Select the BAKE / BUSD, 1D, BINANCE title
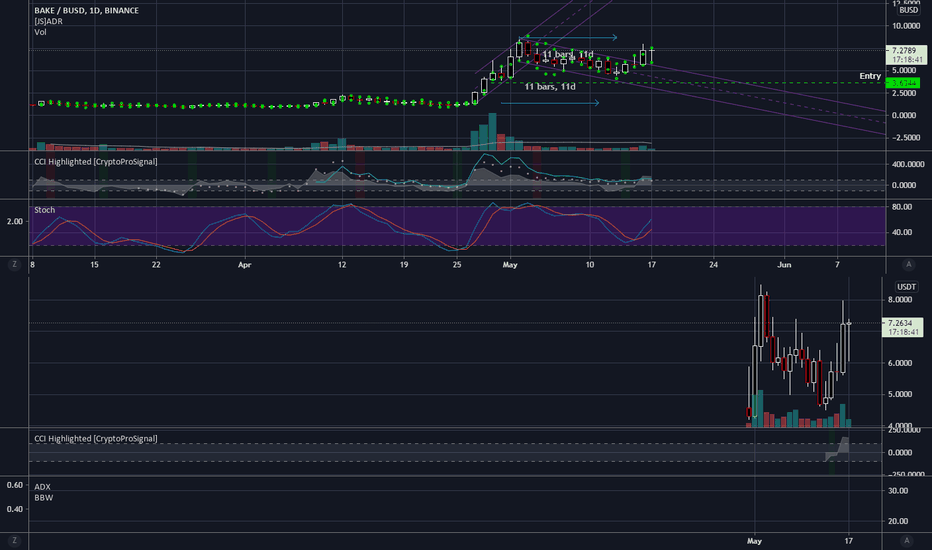Image resolution: width=932 pixels, height=550 pixels. pyautogui.click(x=86, y=10)
